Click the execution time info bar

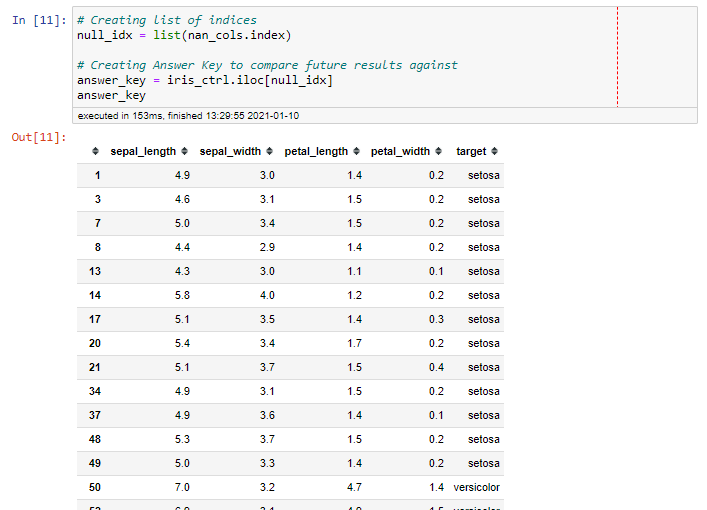point(385,116)
